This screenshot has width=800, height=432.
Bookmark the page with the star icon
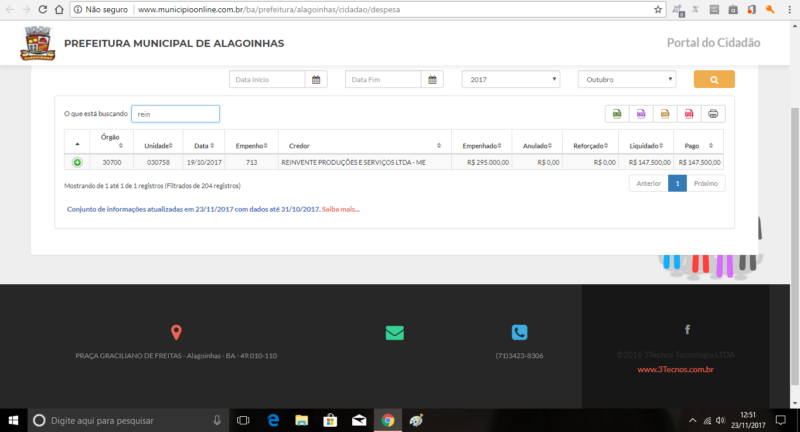point(658,9)
